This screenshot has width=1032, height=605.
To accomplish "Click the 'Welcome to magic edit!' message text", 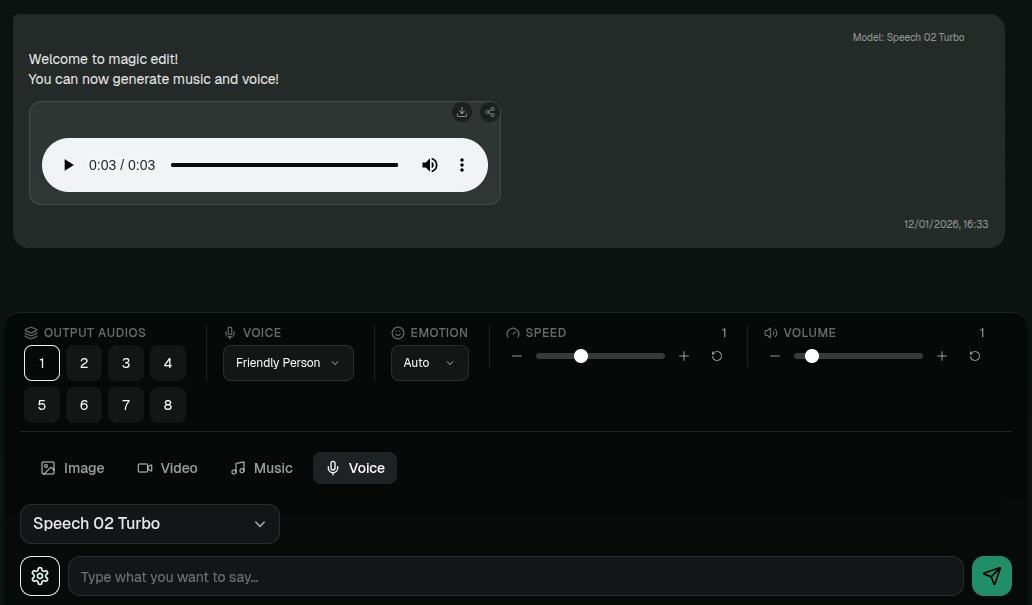I will point(103,59).
